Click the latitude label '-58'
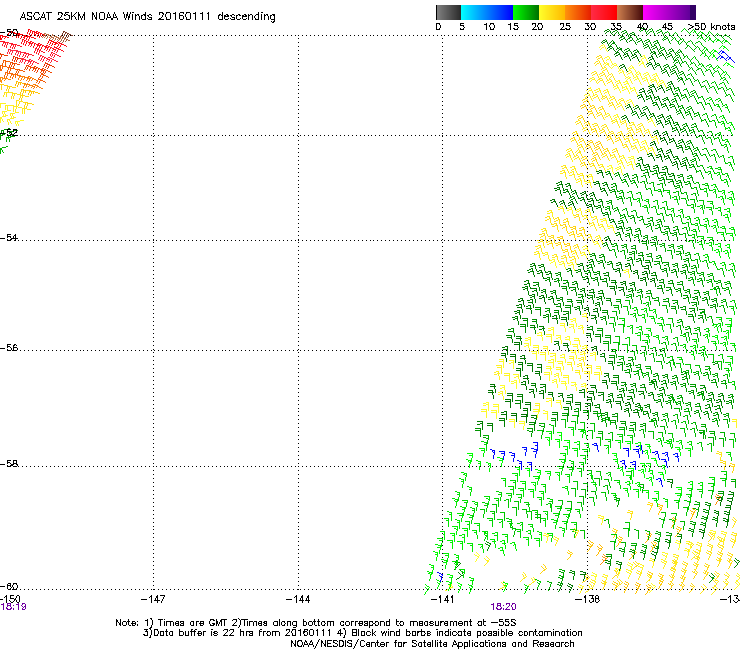This screenshot has height=650, width=740. [9, 464]
